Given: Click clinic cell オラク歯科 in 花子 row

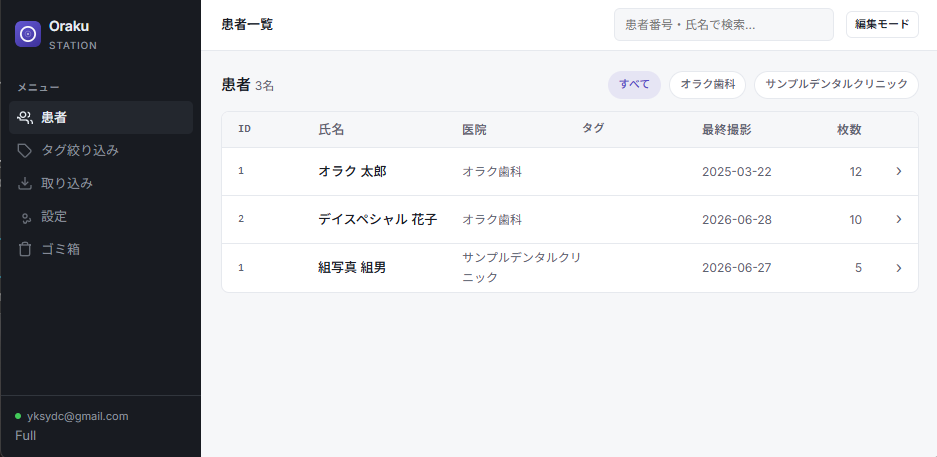Looking at the screenshot, I should [x=492, y=219].
